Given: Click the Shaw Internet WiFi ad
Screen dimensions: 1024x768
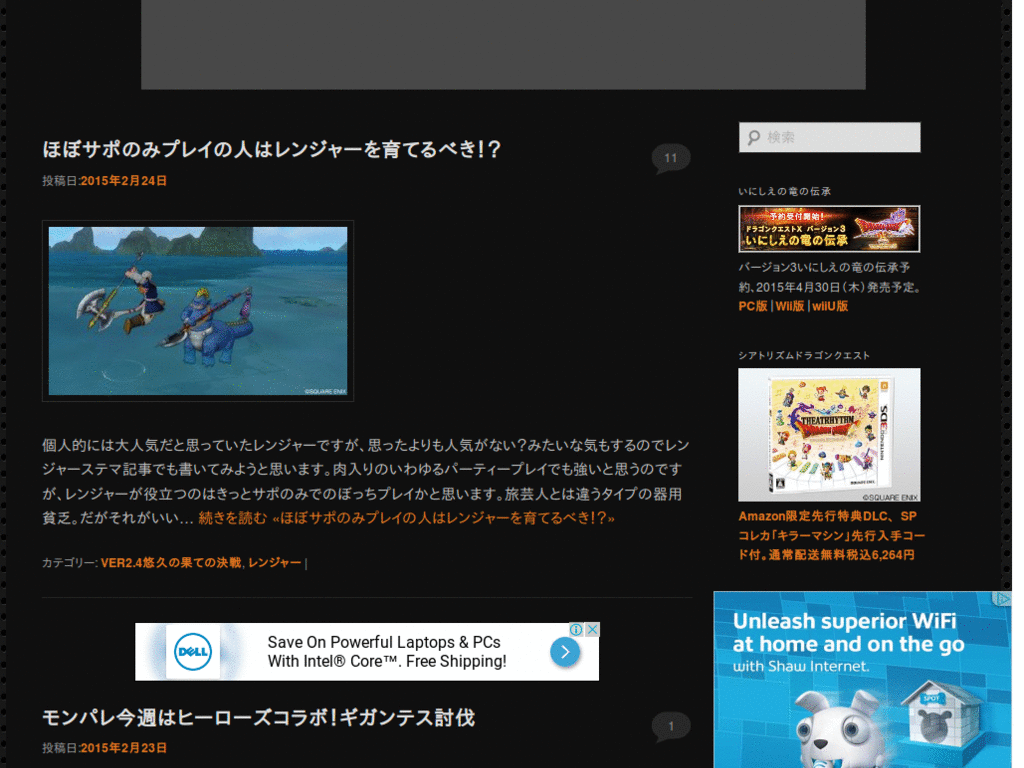Looking at the screenshot, I should [x=862, y=680].
